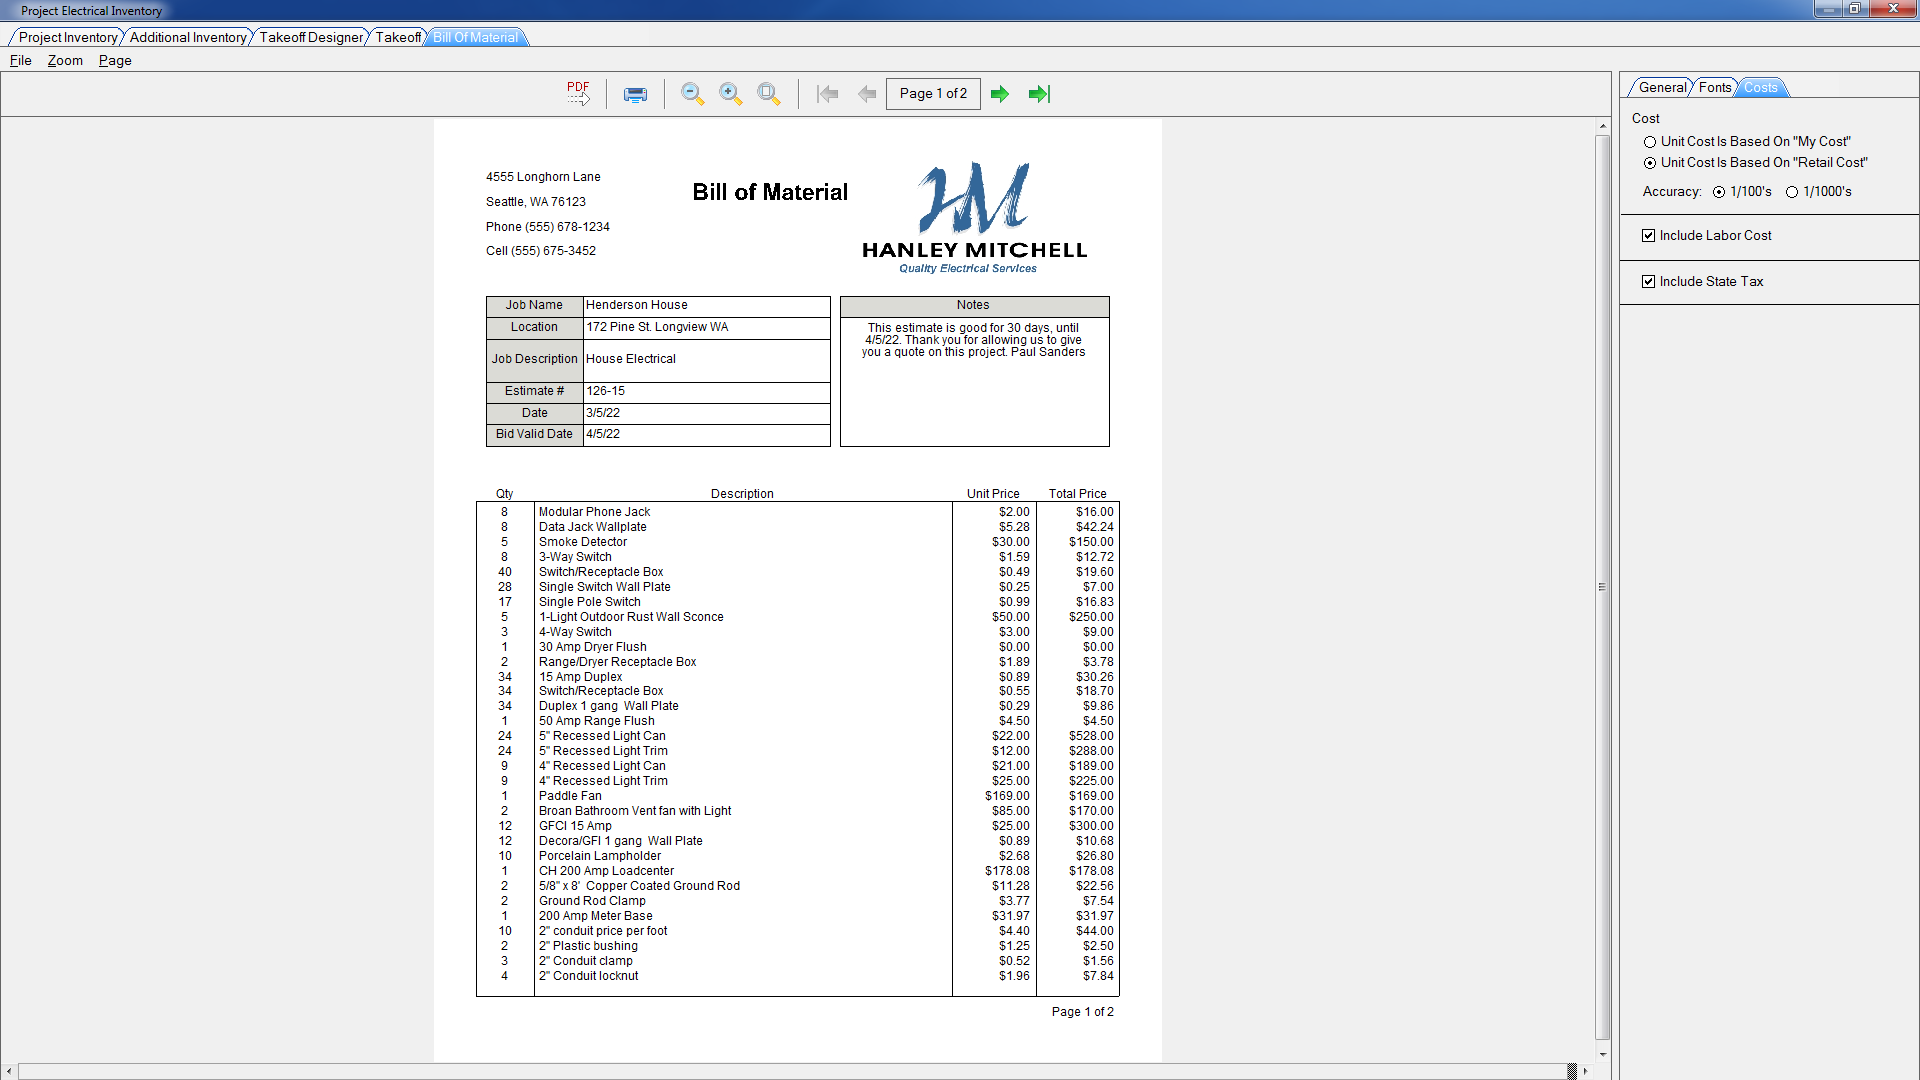Click the vertical scrollbar down arrow

point(1603,1054)
